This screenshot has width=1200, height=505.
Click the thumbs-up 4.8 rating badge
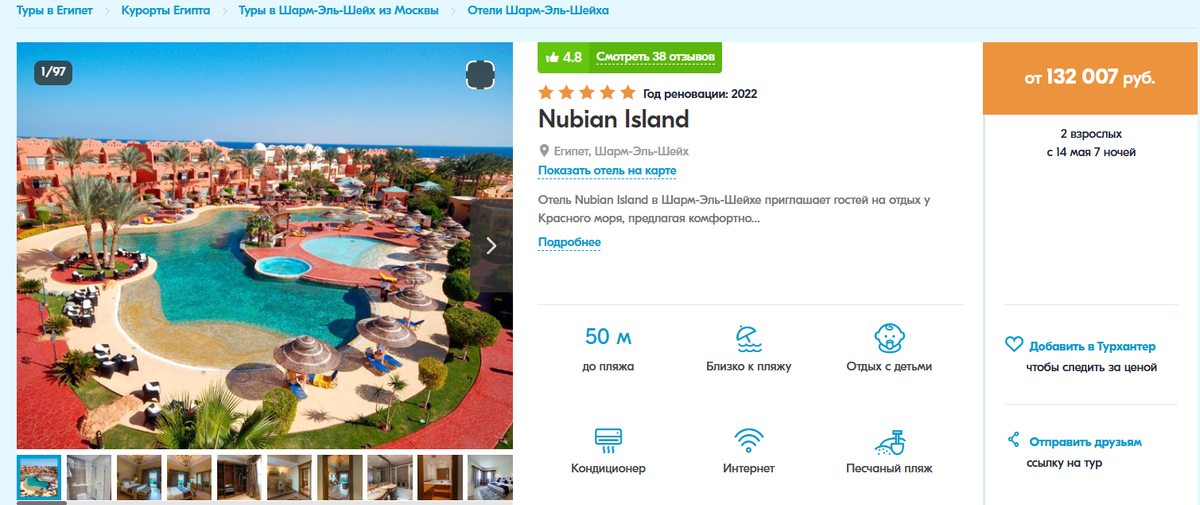click(563, 57)
